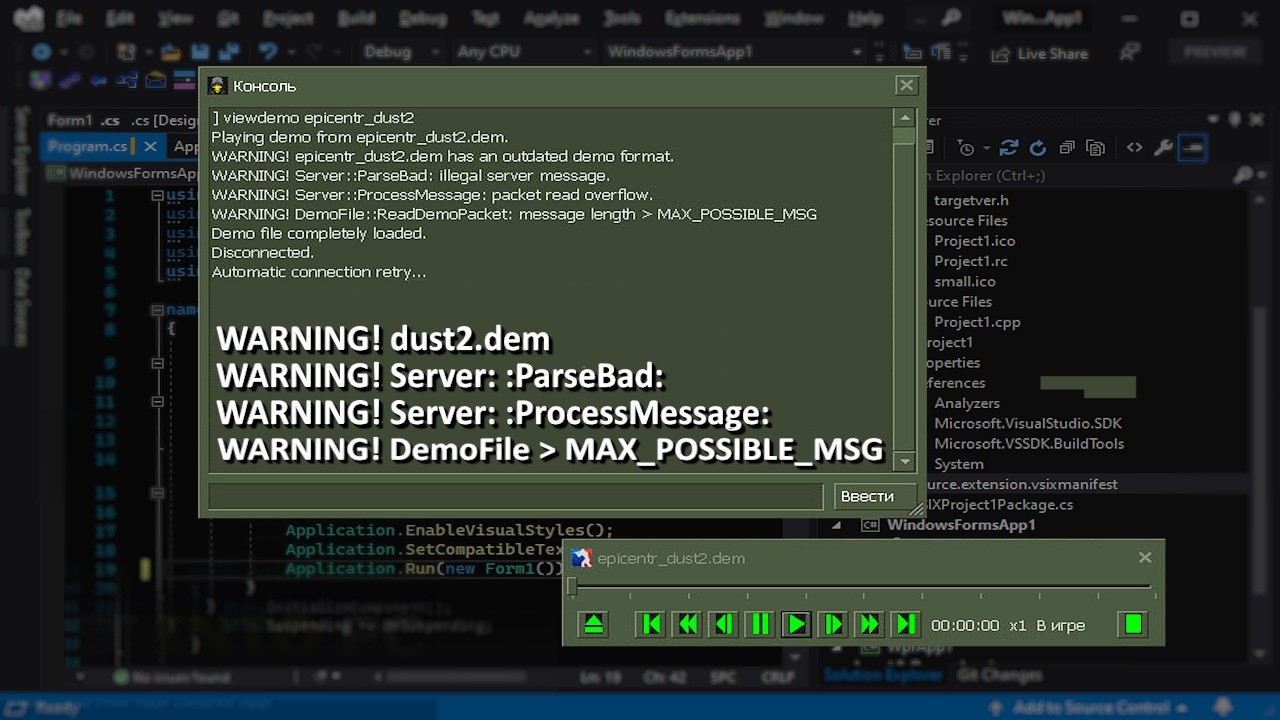This screenshot has height=720, width=1280.
Task: Open the Extensions menu in Visual Studio
Action: pos(703,18)
